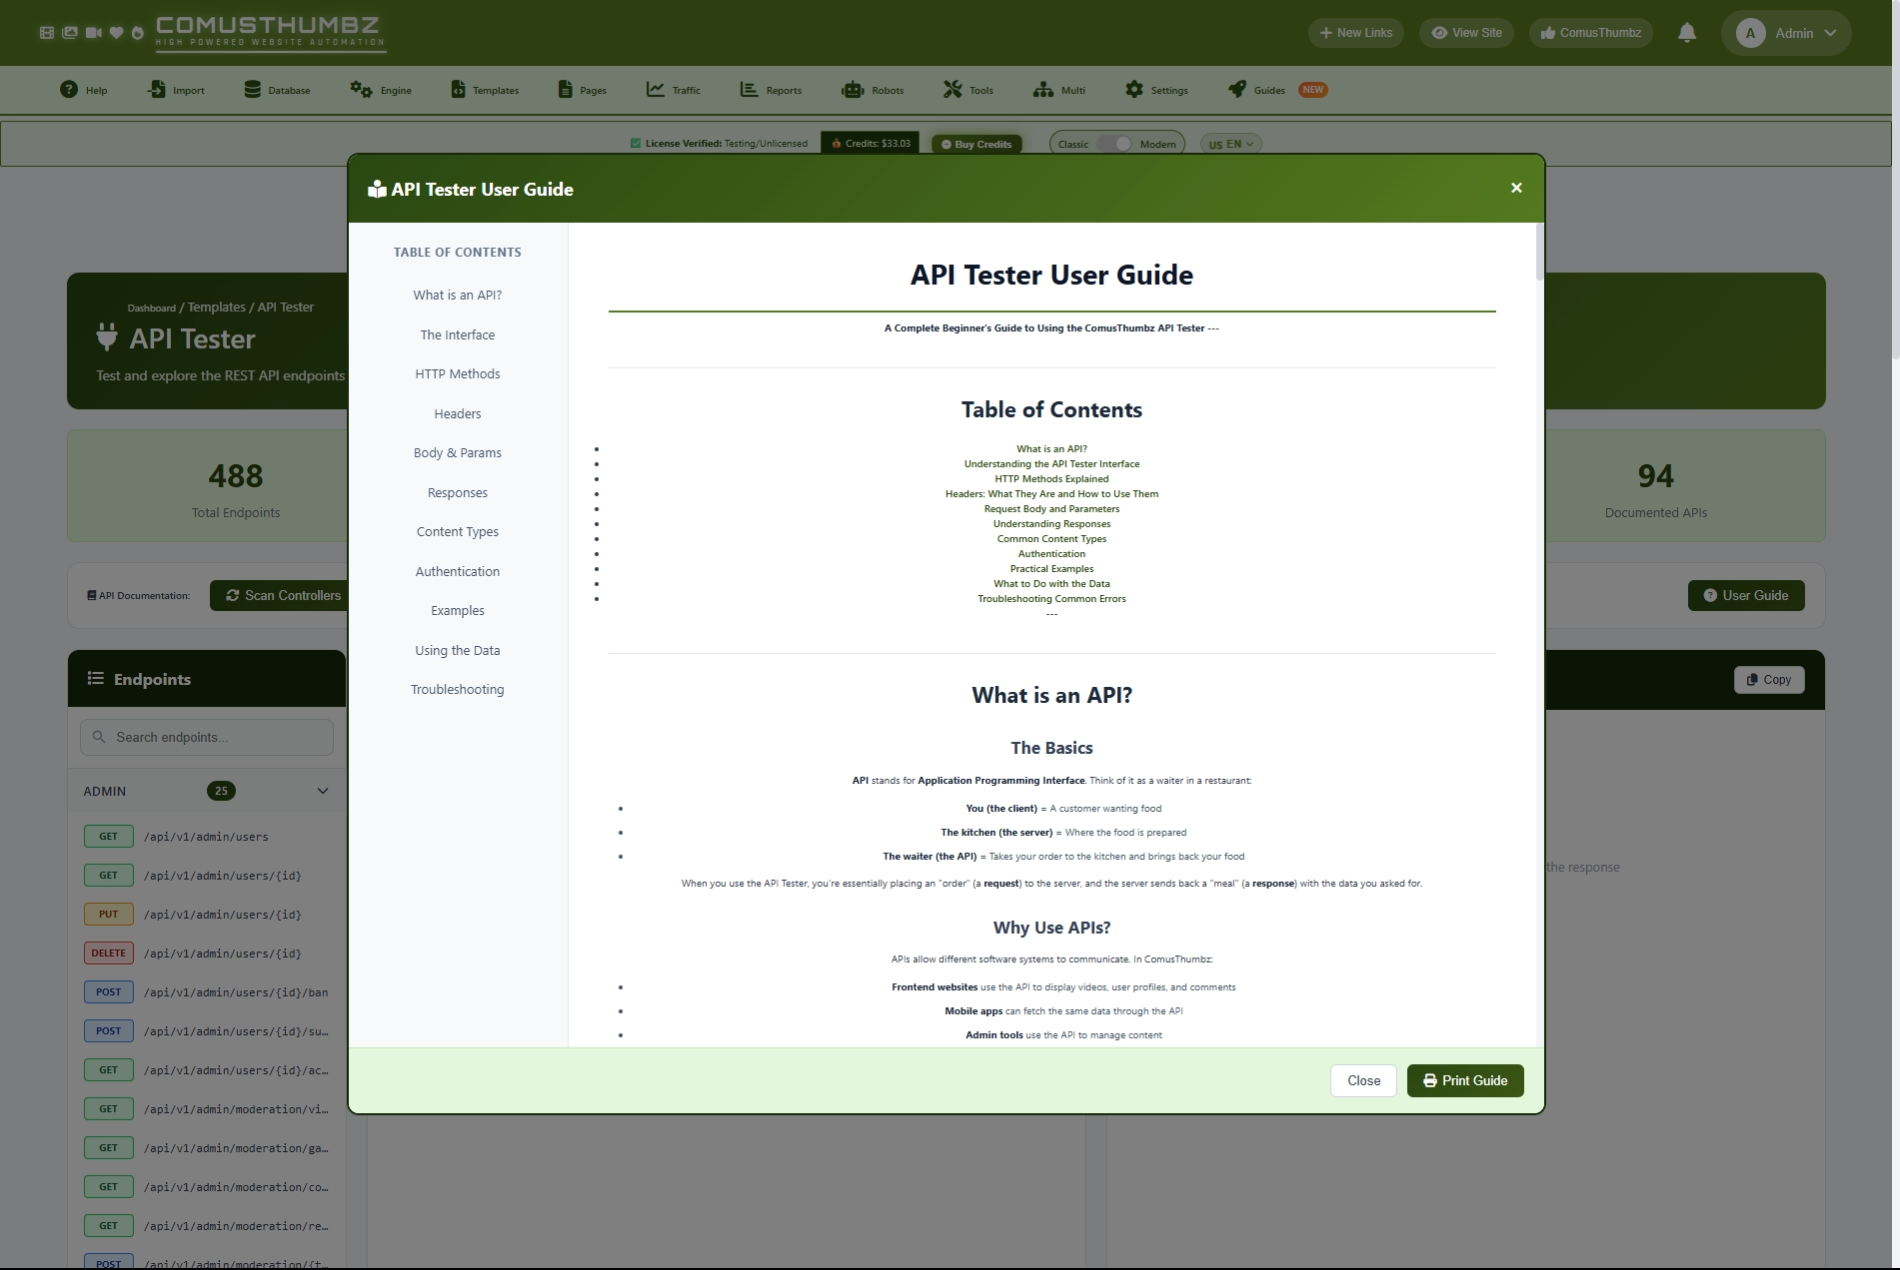Click the Database icon in navigation

point(252,90)
